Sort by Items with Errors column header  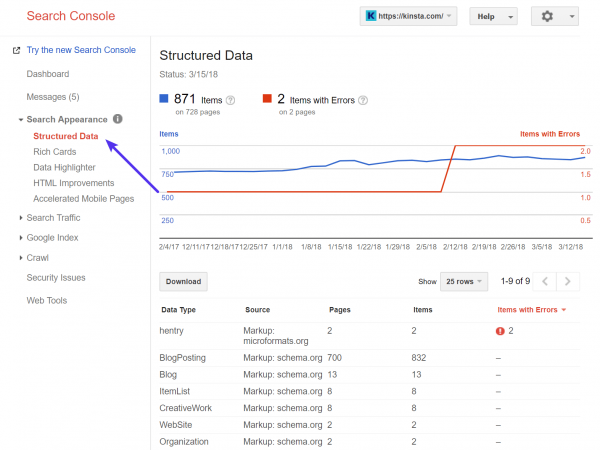click(532, 310)
